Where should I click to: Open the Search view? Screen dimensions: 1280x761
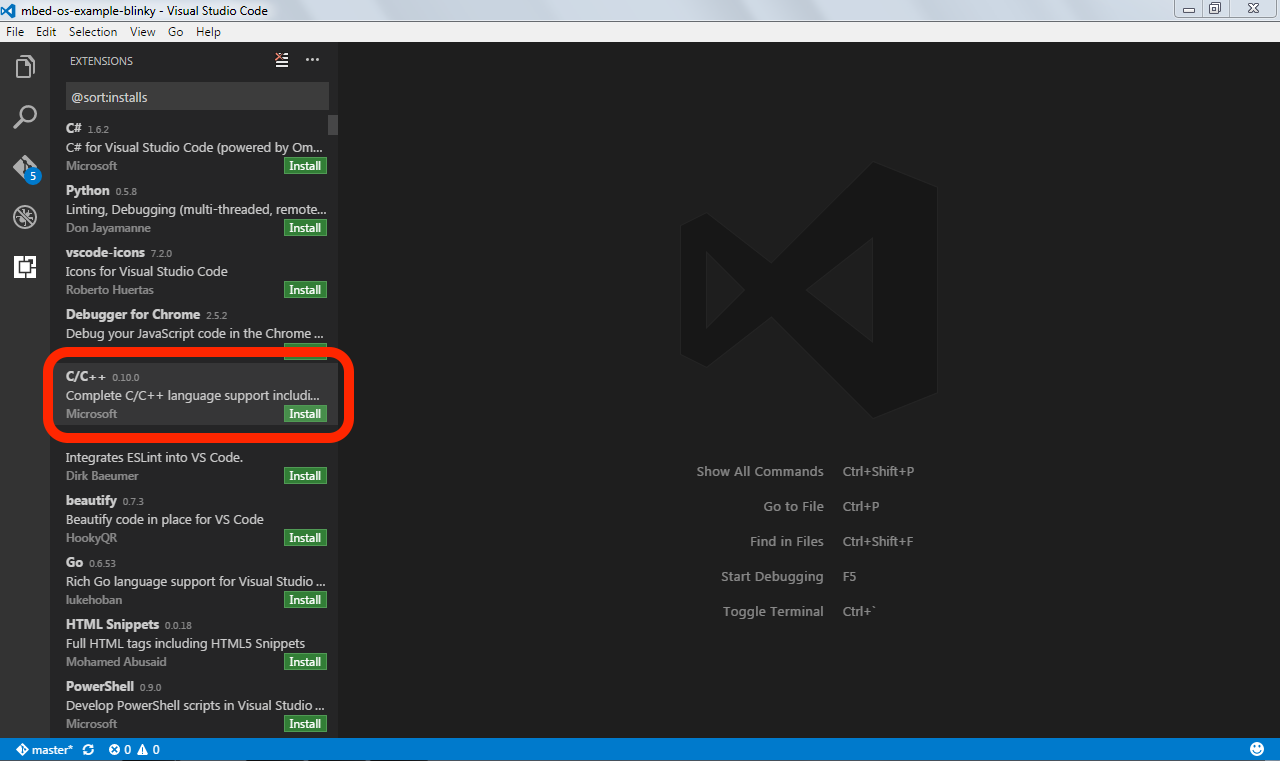click(25, 117)
